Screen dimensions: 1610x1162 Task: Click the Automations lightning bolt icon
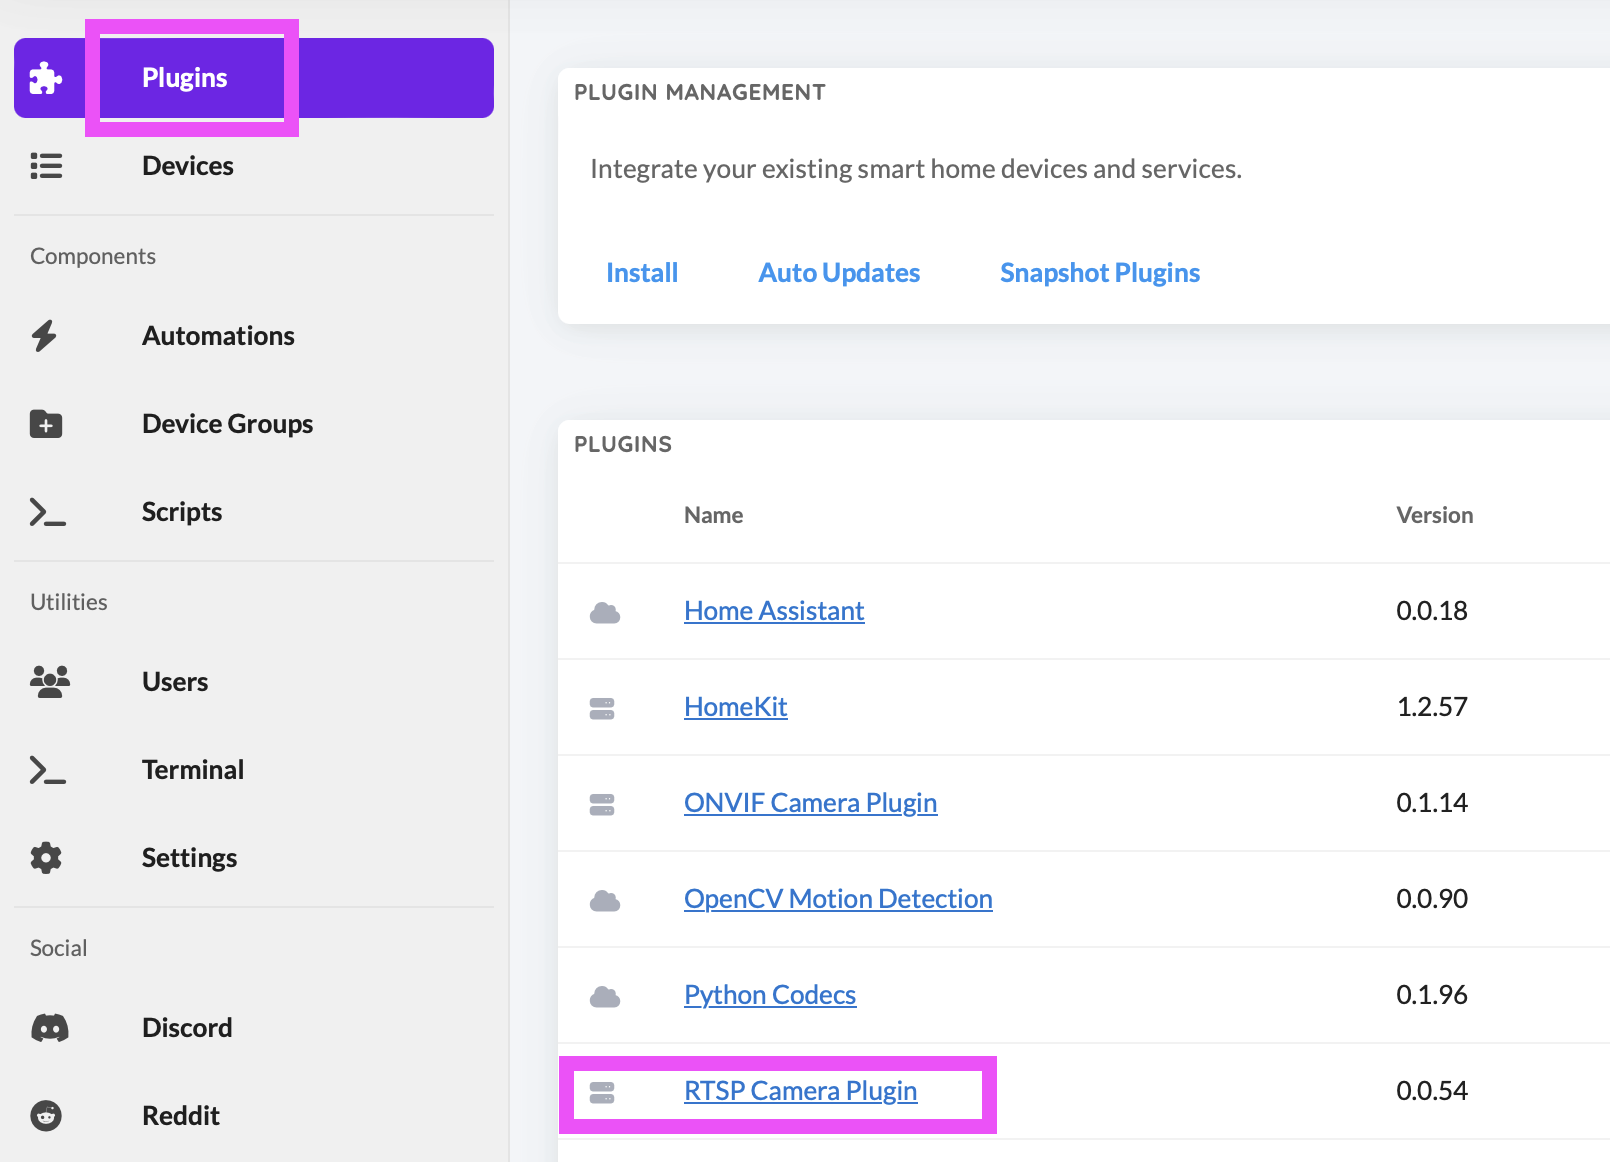pos(44,336)
